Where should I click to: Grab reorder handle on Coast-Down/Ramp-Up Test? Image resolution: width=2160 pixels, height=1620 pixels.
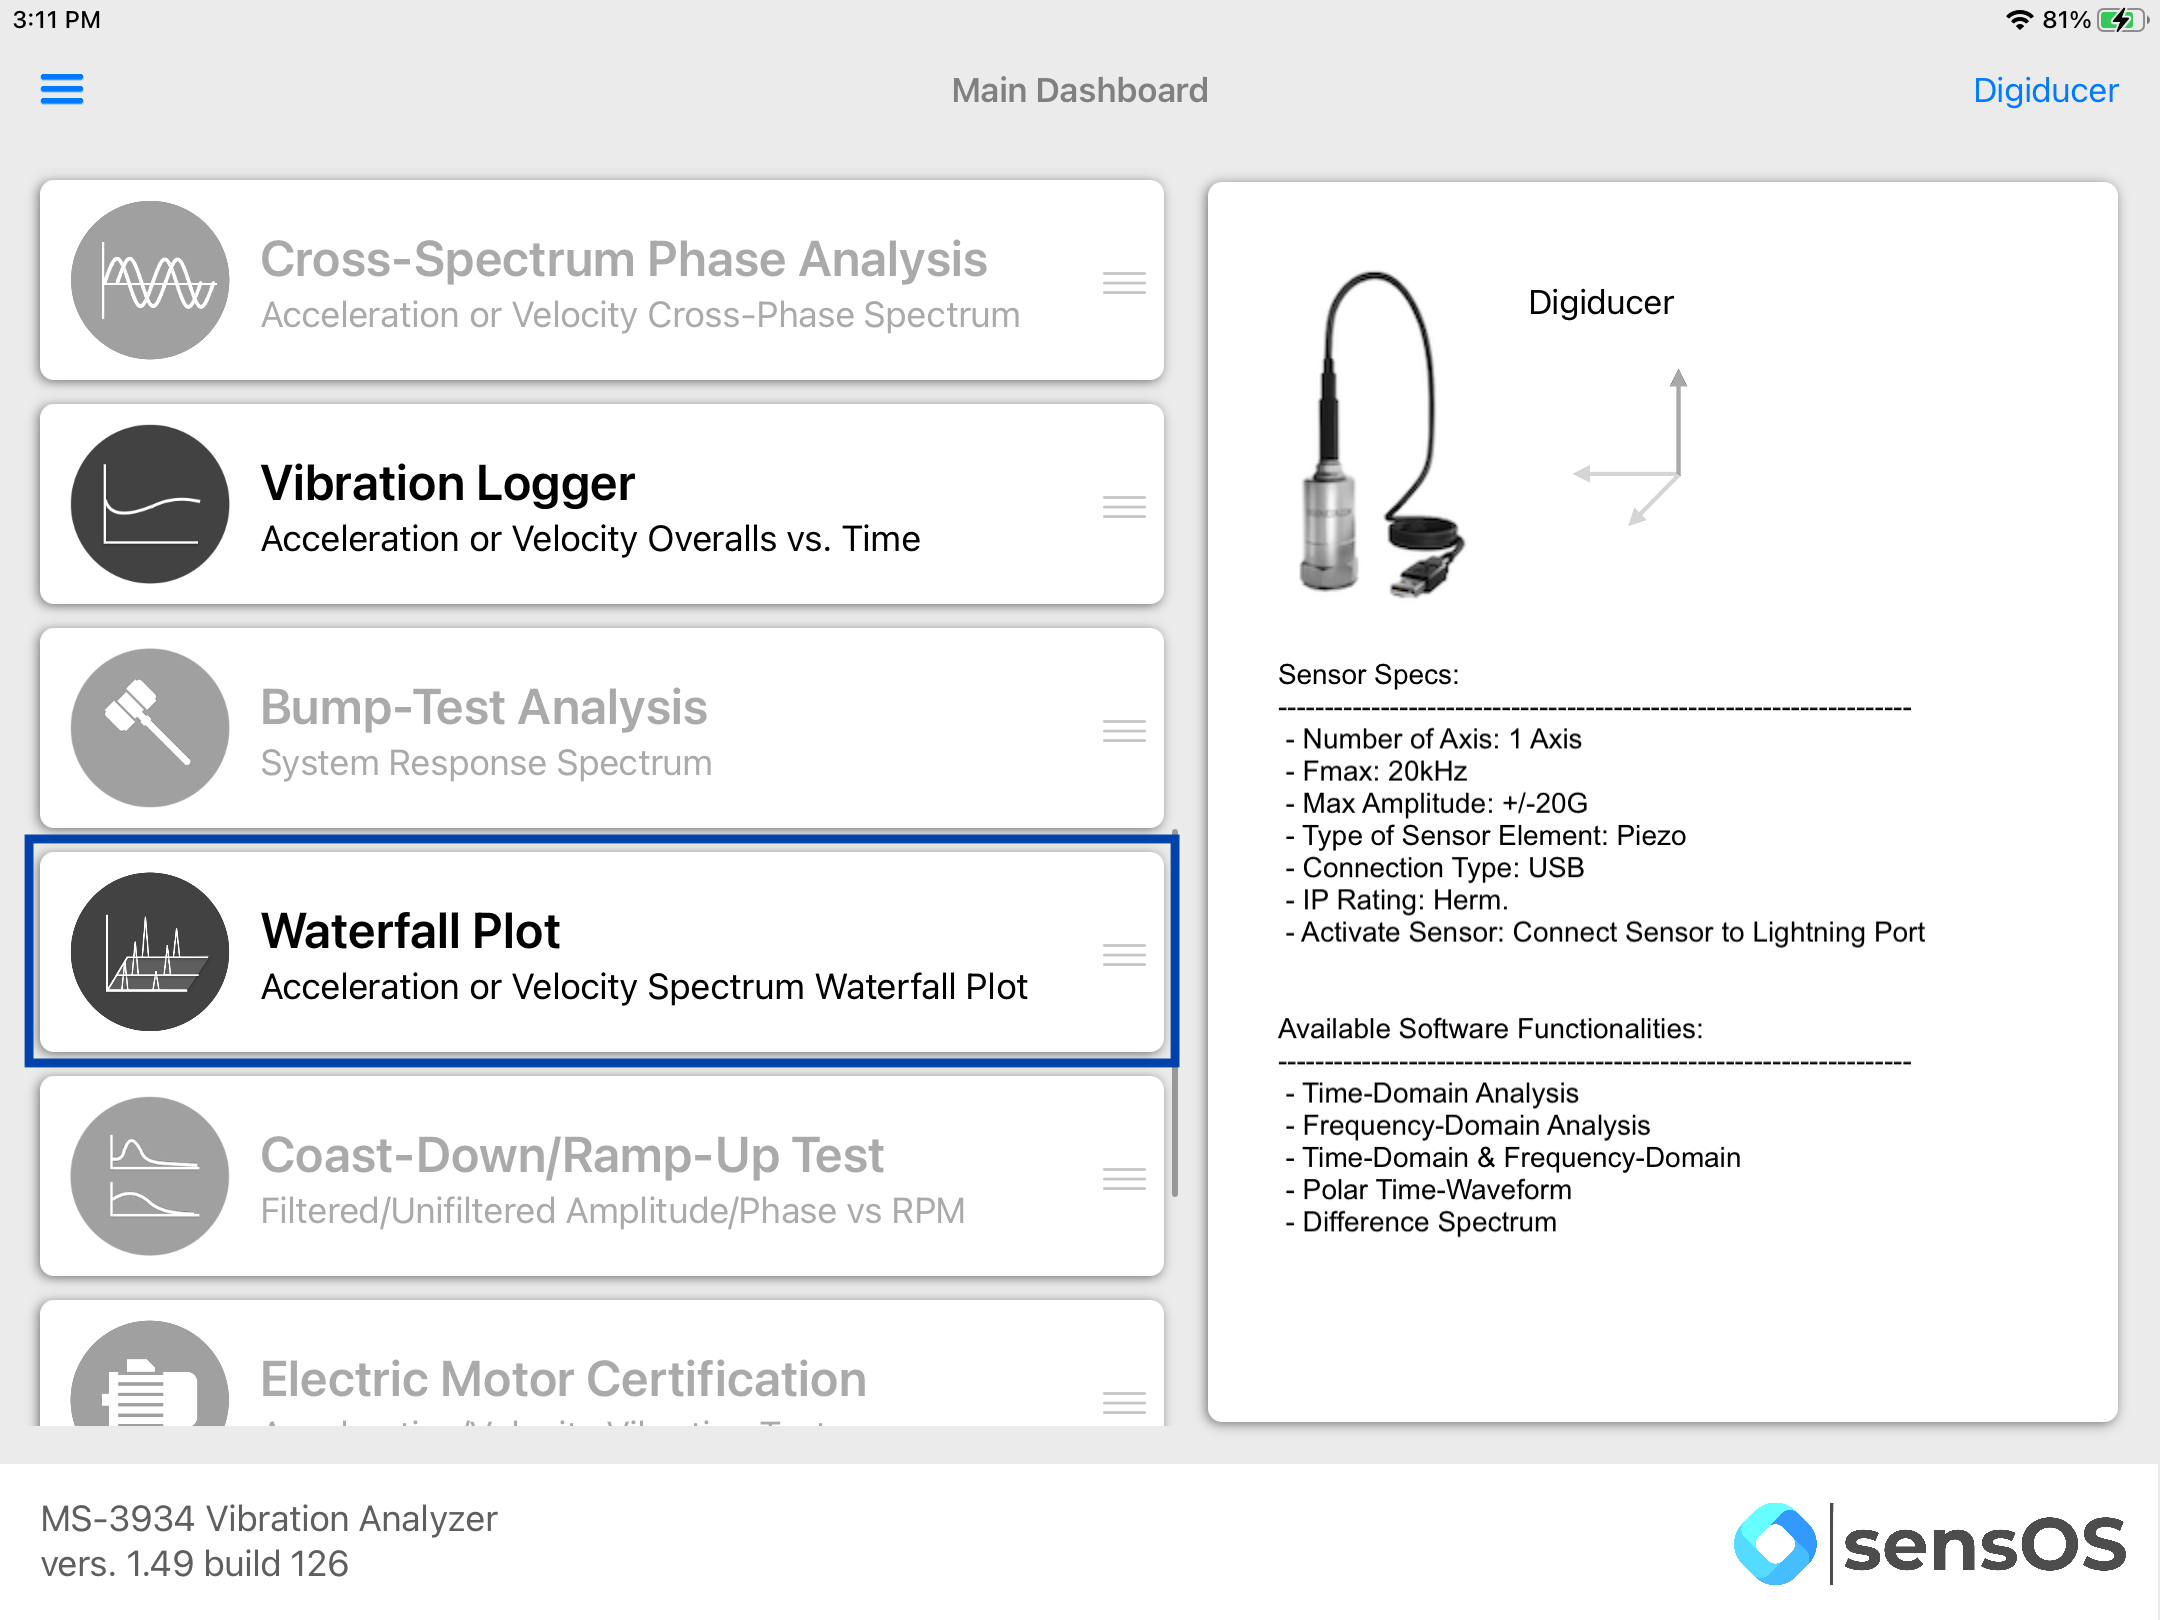tap(1124, 1179)
